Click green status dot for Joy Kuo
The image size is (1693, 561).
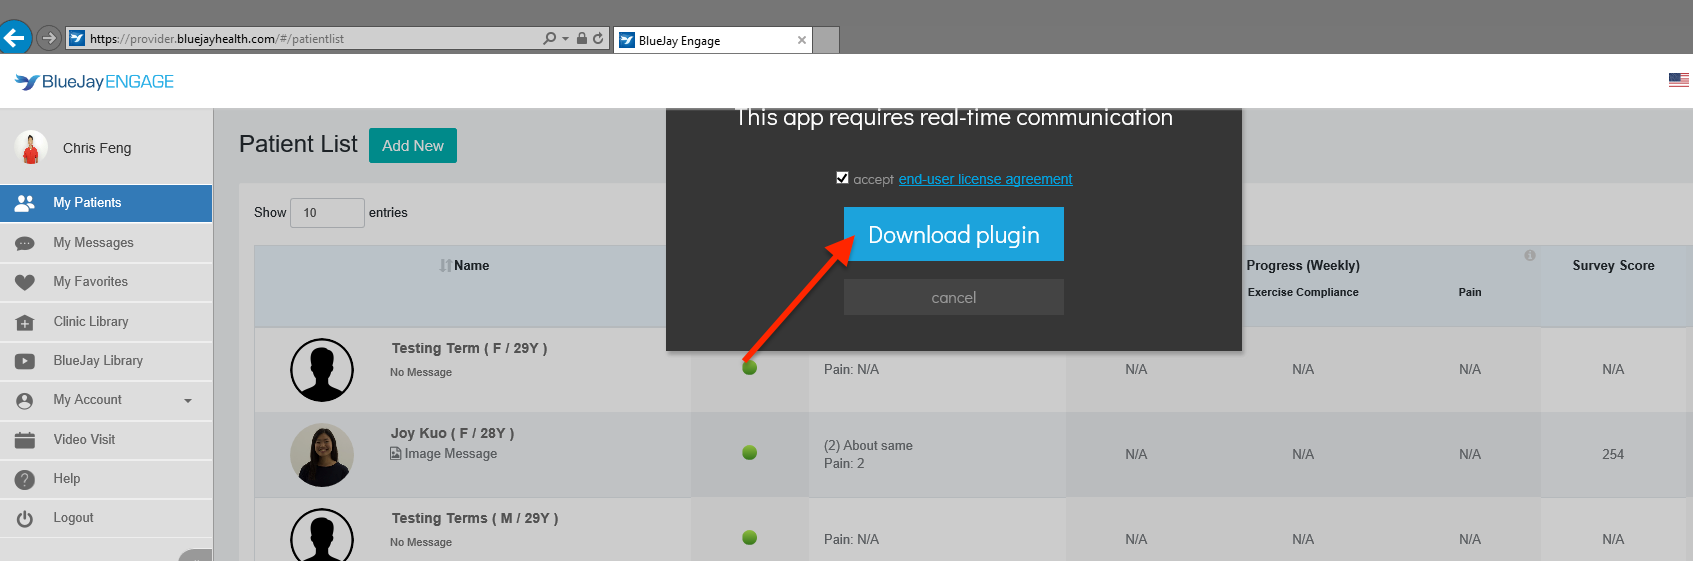(750, 453)
